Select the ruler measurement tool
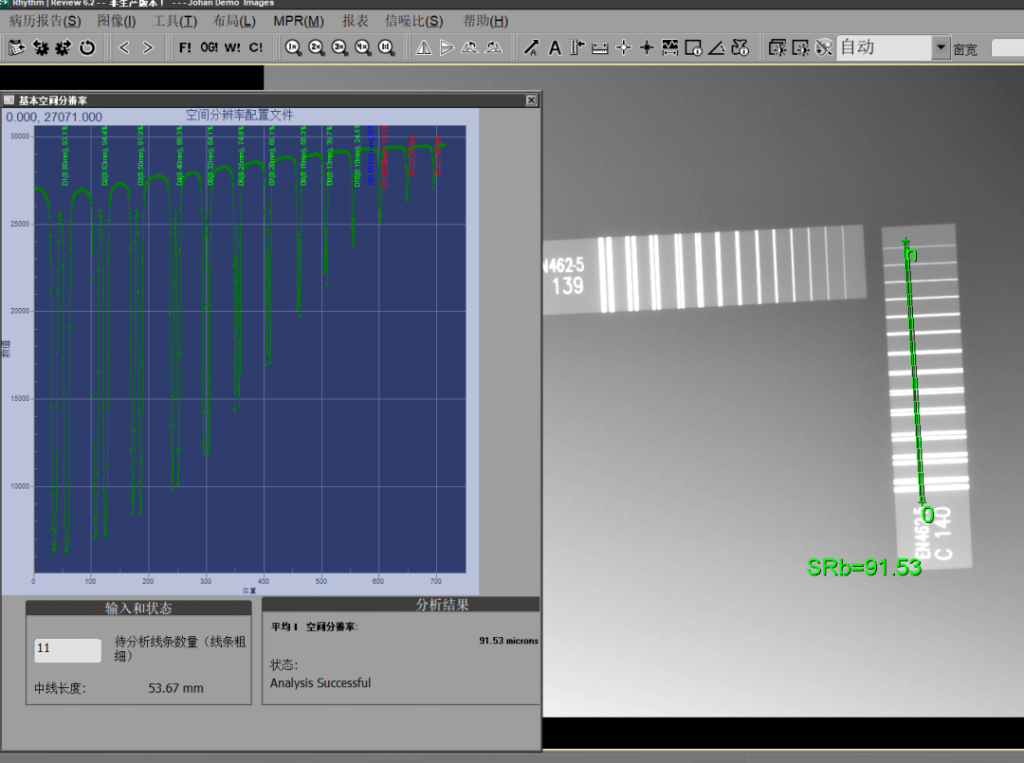The height and width of the screenshot is (763, 1024). (x=600, y=47)
